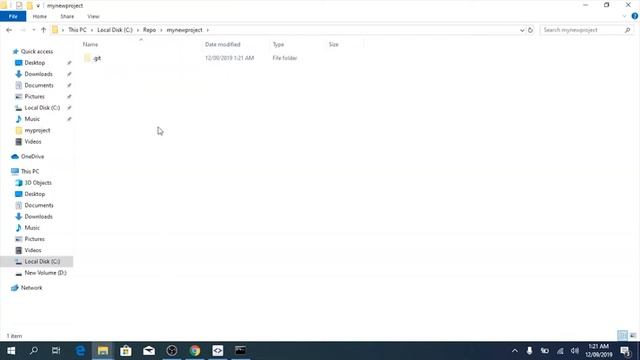
Task: Go up one folder level
Action: (43, 30)
